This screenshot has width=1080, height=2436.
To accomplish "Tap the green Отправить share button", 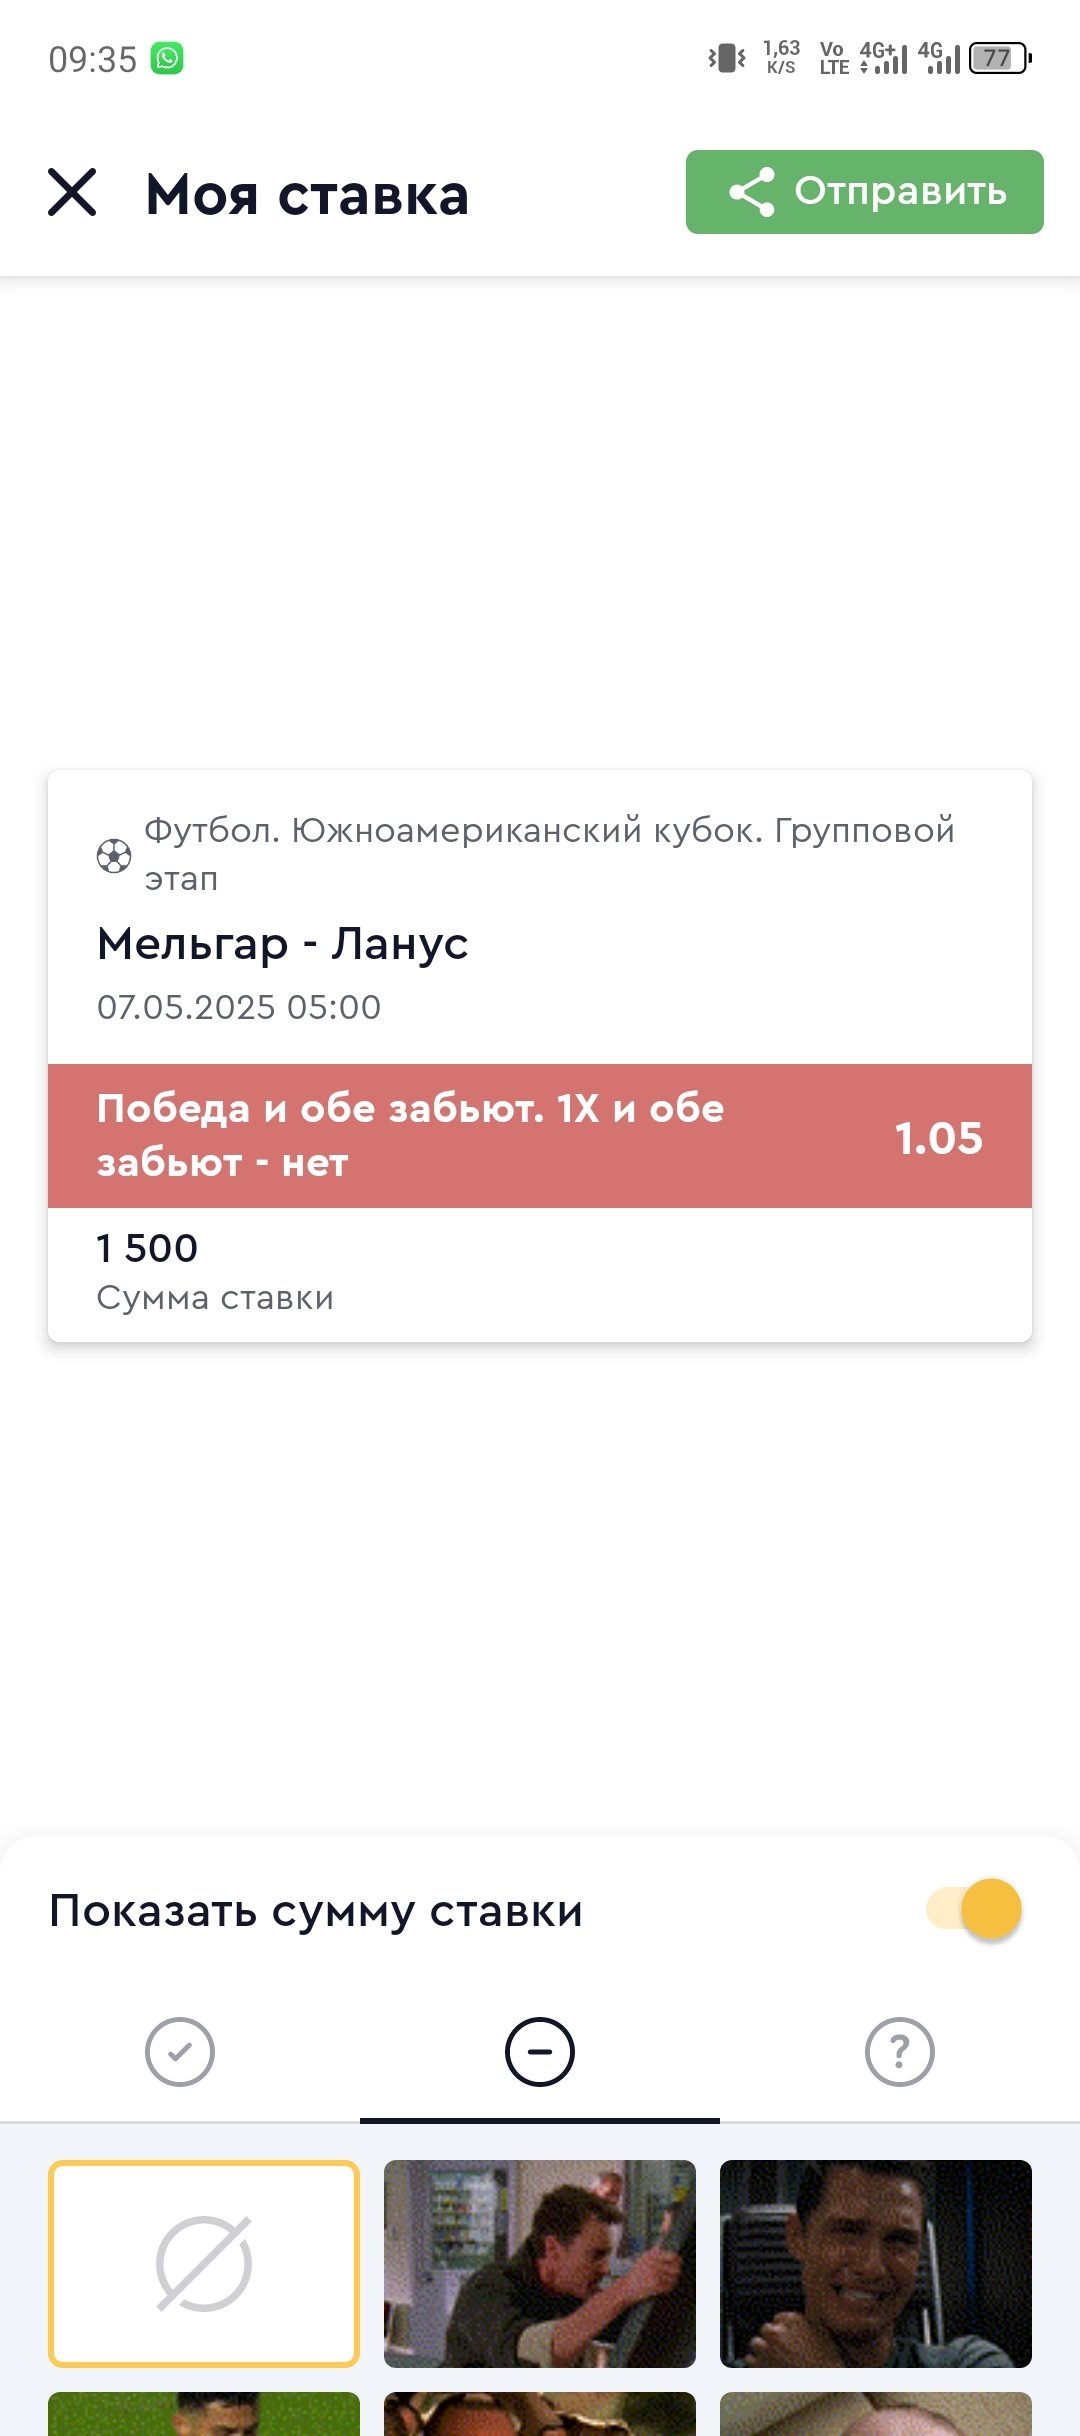I will [x=864, y=192].
